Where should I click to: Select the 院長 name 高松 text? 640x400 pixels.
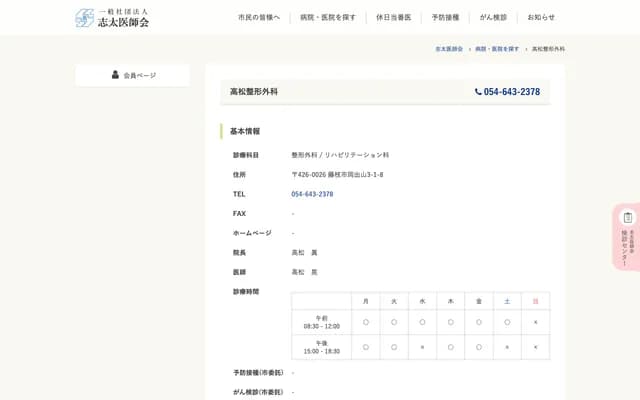304,253
